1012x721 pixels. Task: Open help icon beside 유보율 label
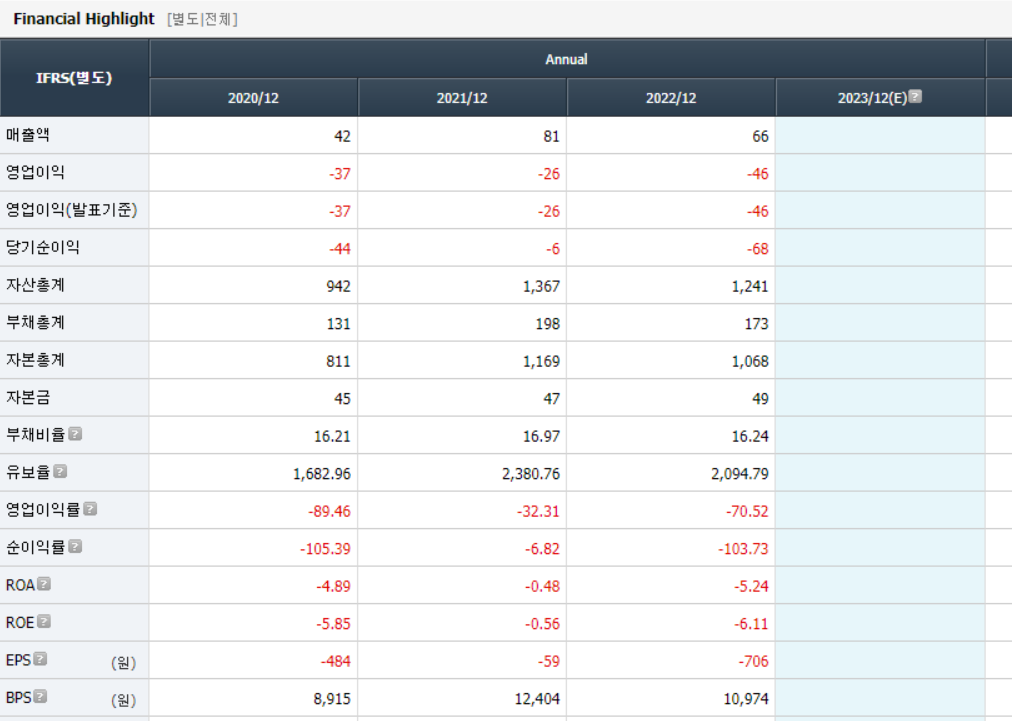pyautogui.click(x=60, y=471)
